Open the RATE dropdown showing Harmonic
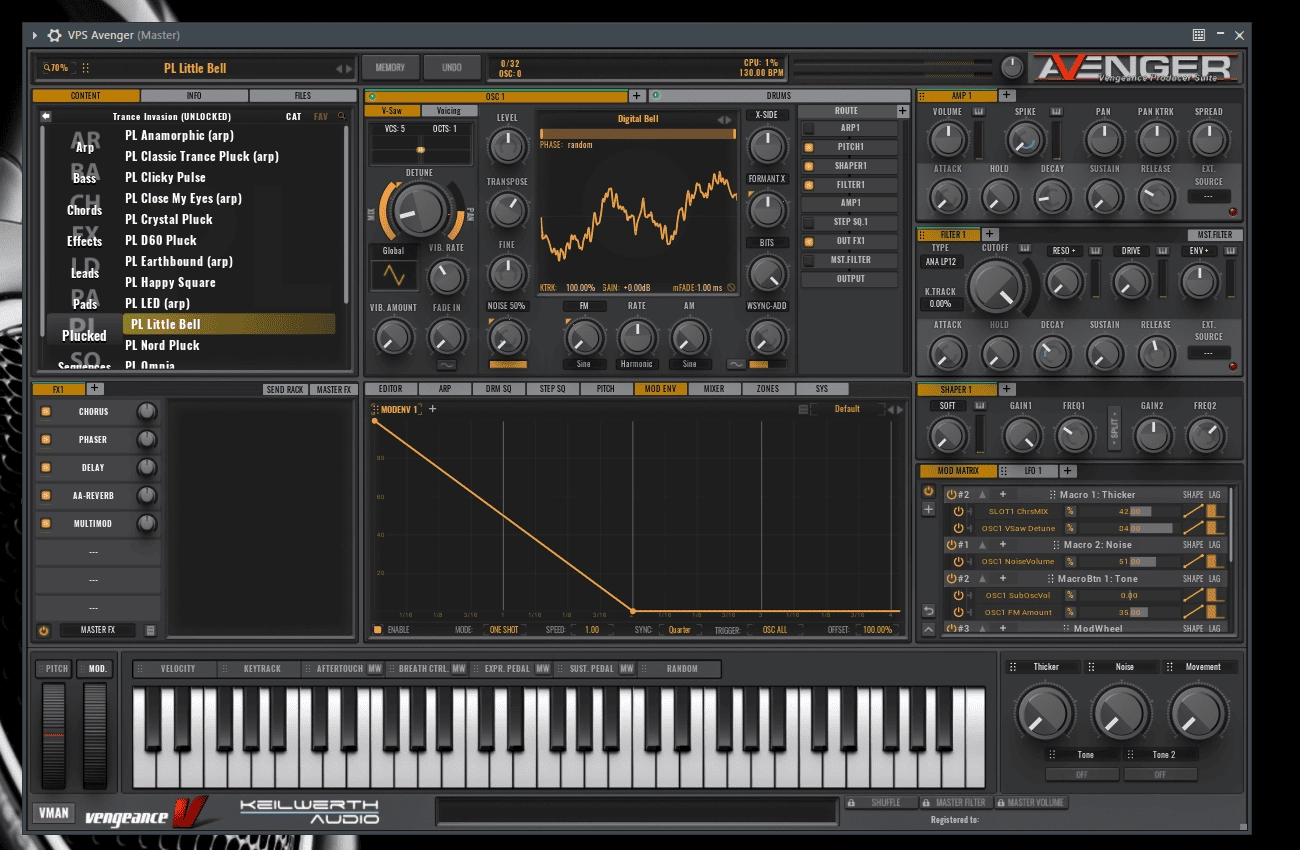The image size is (1300, 850). 637,364
